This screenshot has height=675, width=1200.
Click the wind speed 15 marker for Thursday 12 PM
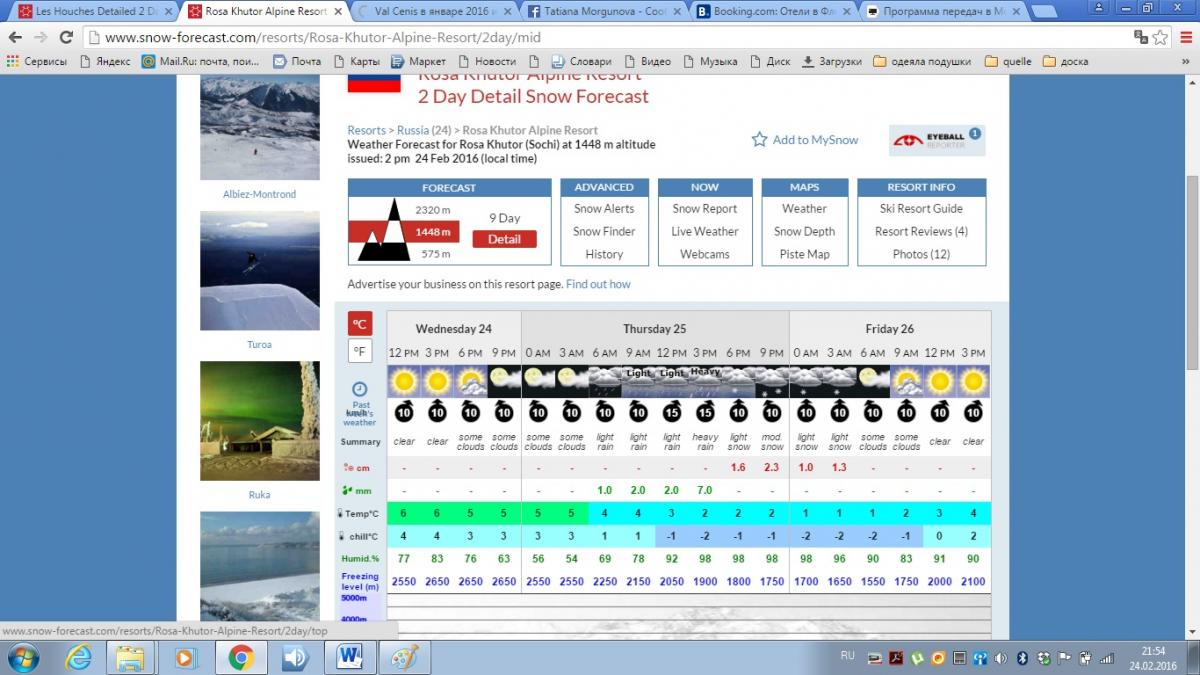coord(672,412)
